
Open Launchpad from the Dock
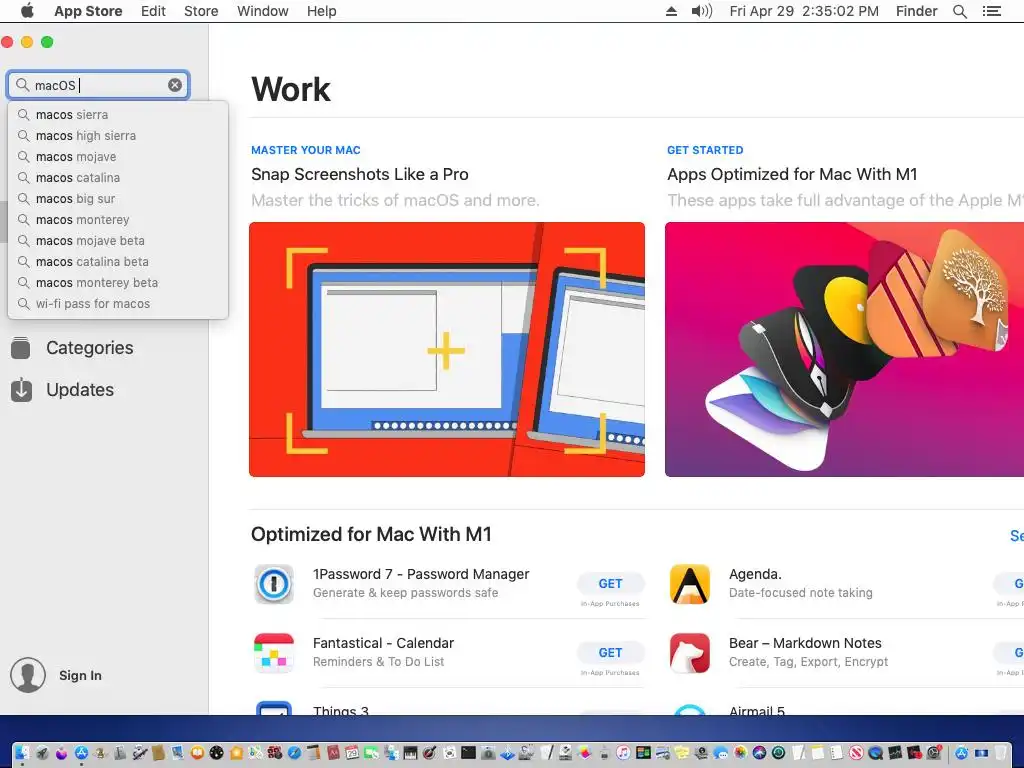coord(42,753)
